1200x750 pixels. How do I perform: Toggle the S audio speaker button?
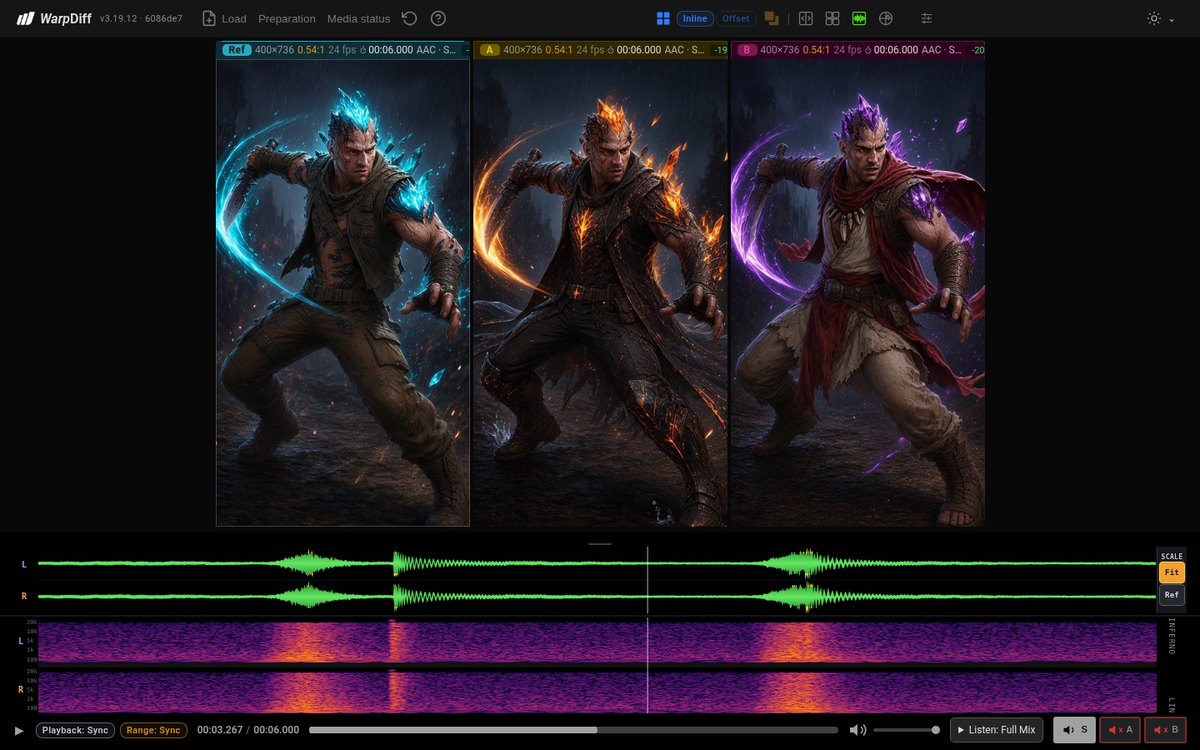[x=1075, y=730]
